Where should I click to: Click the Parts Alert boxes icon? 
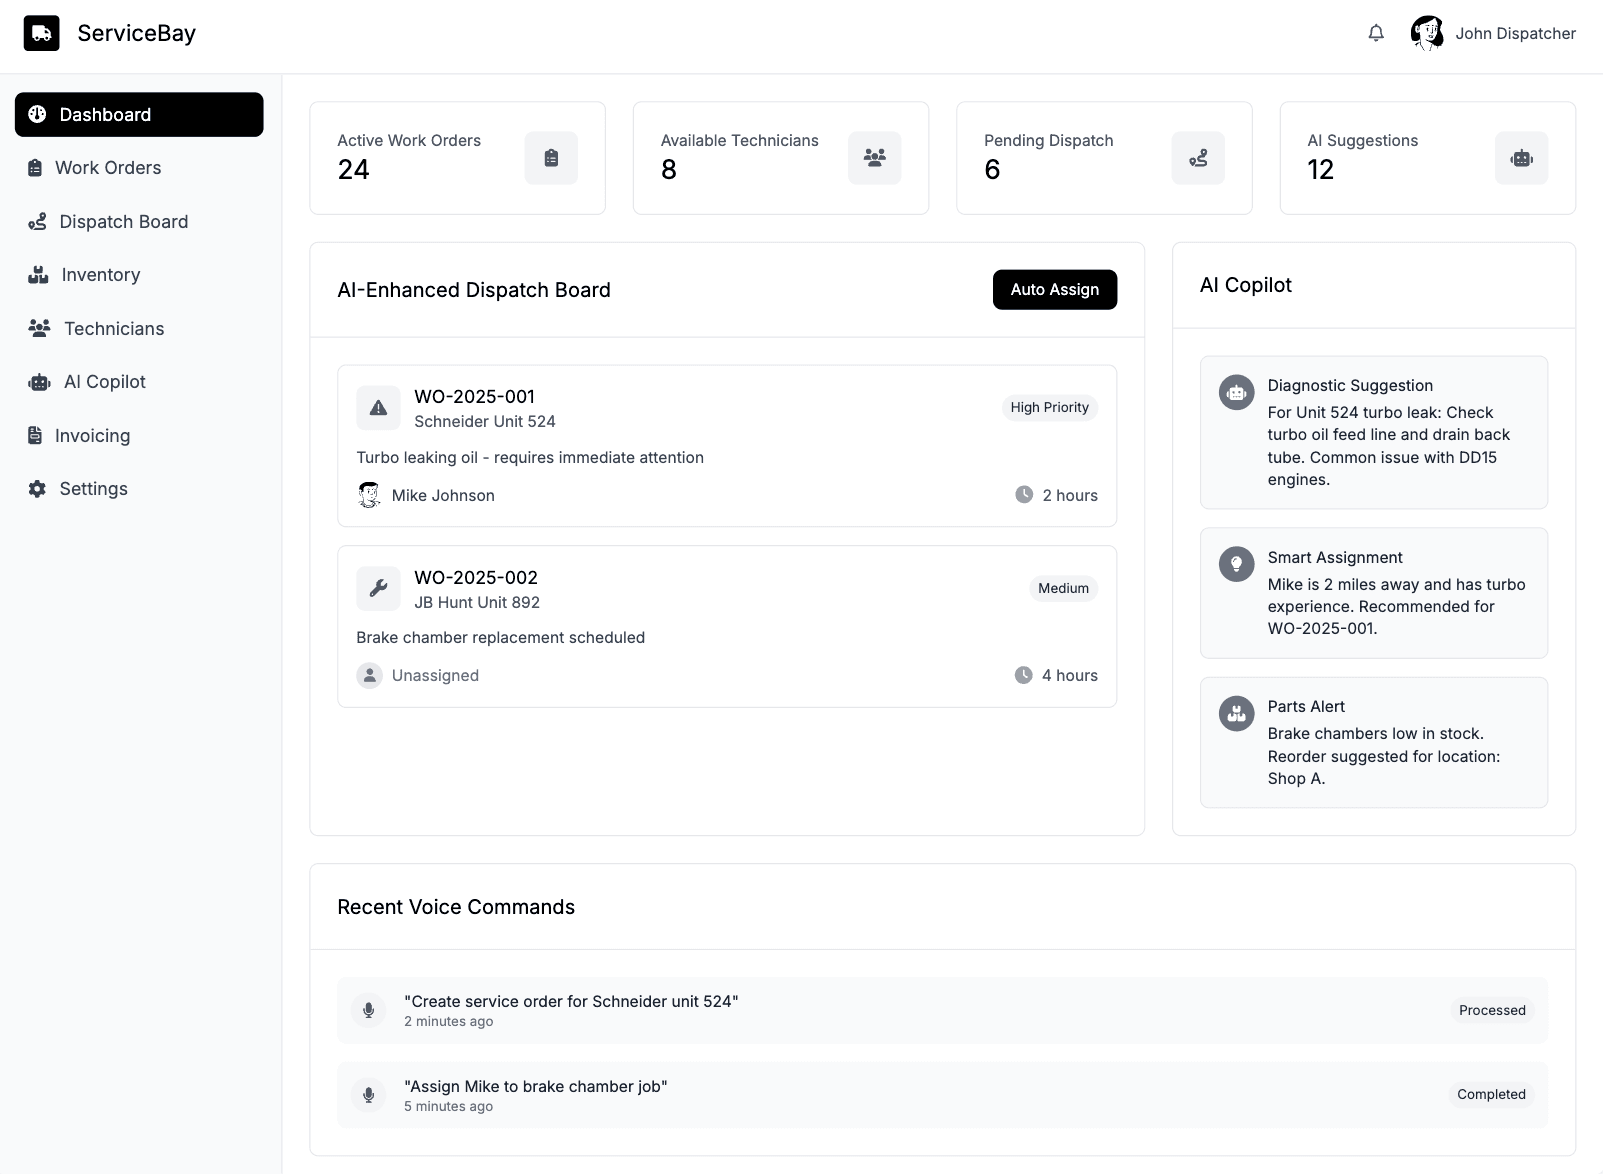[1236, 714]
